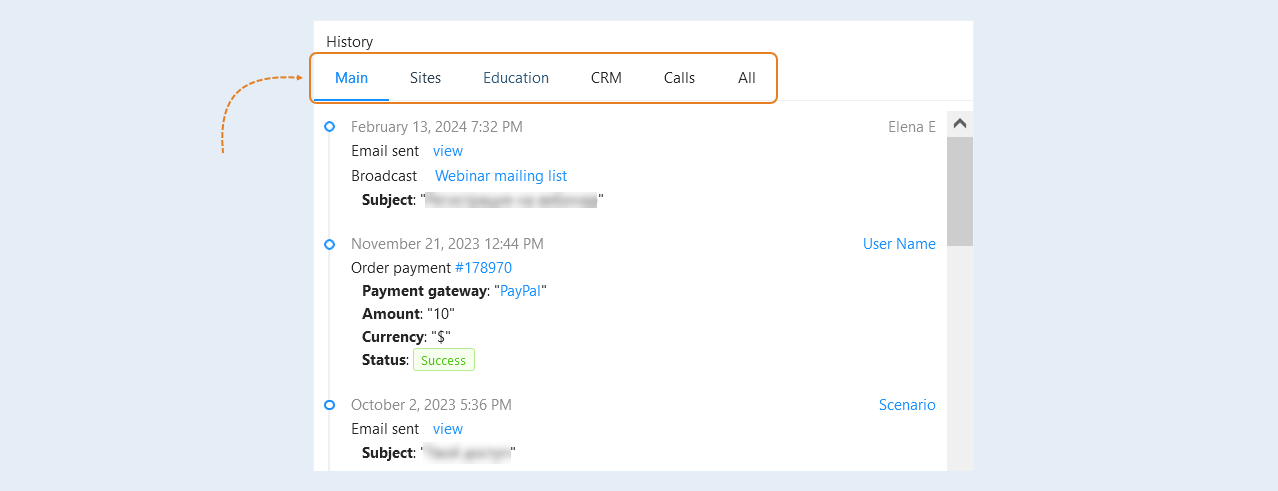
Task: Open the User Name profile link
Action: point(899,244)
